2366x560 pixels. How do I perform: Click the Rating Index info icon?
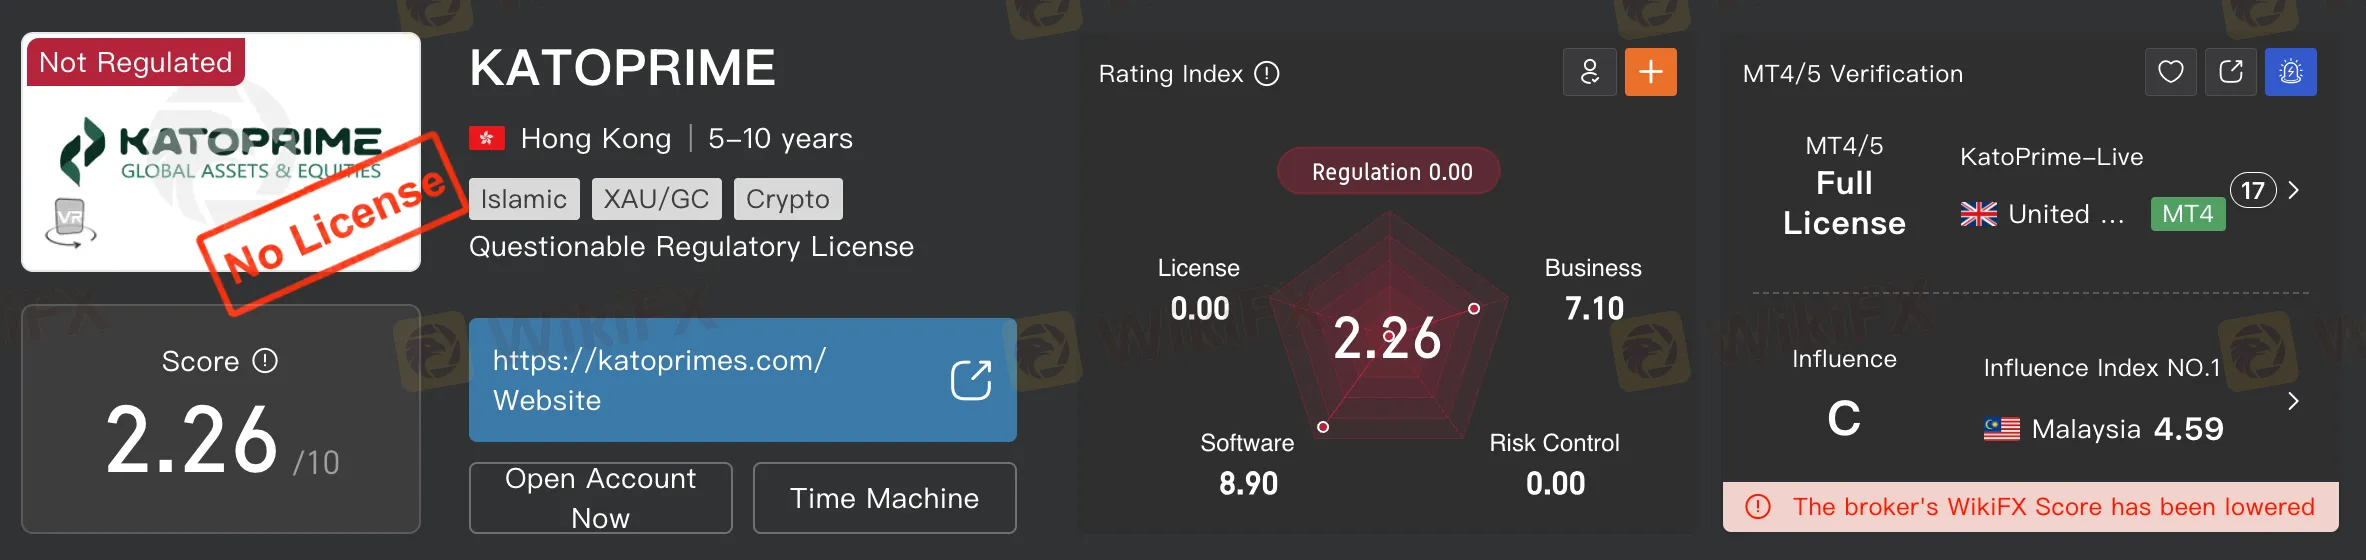(1267, 74)
